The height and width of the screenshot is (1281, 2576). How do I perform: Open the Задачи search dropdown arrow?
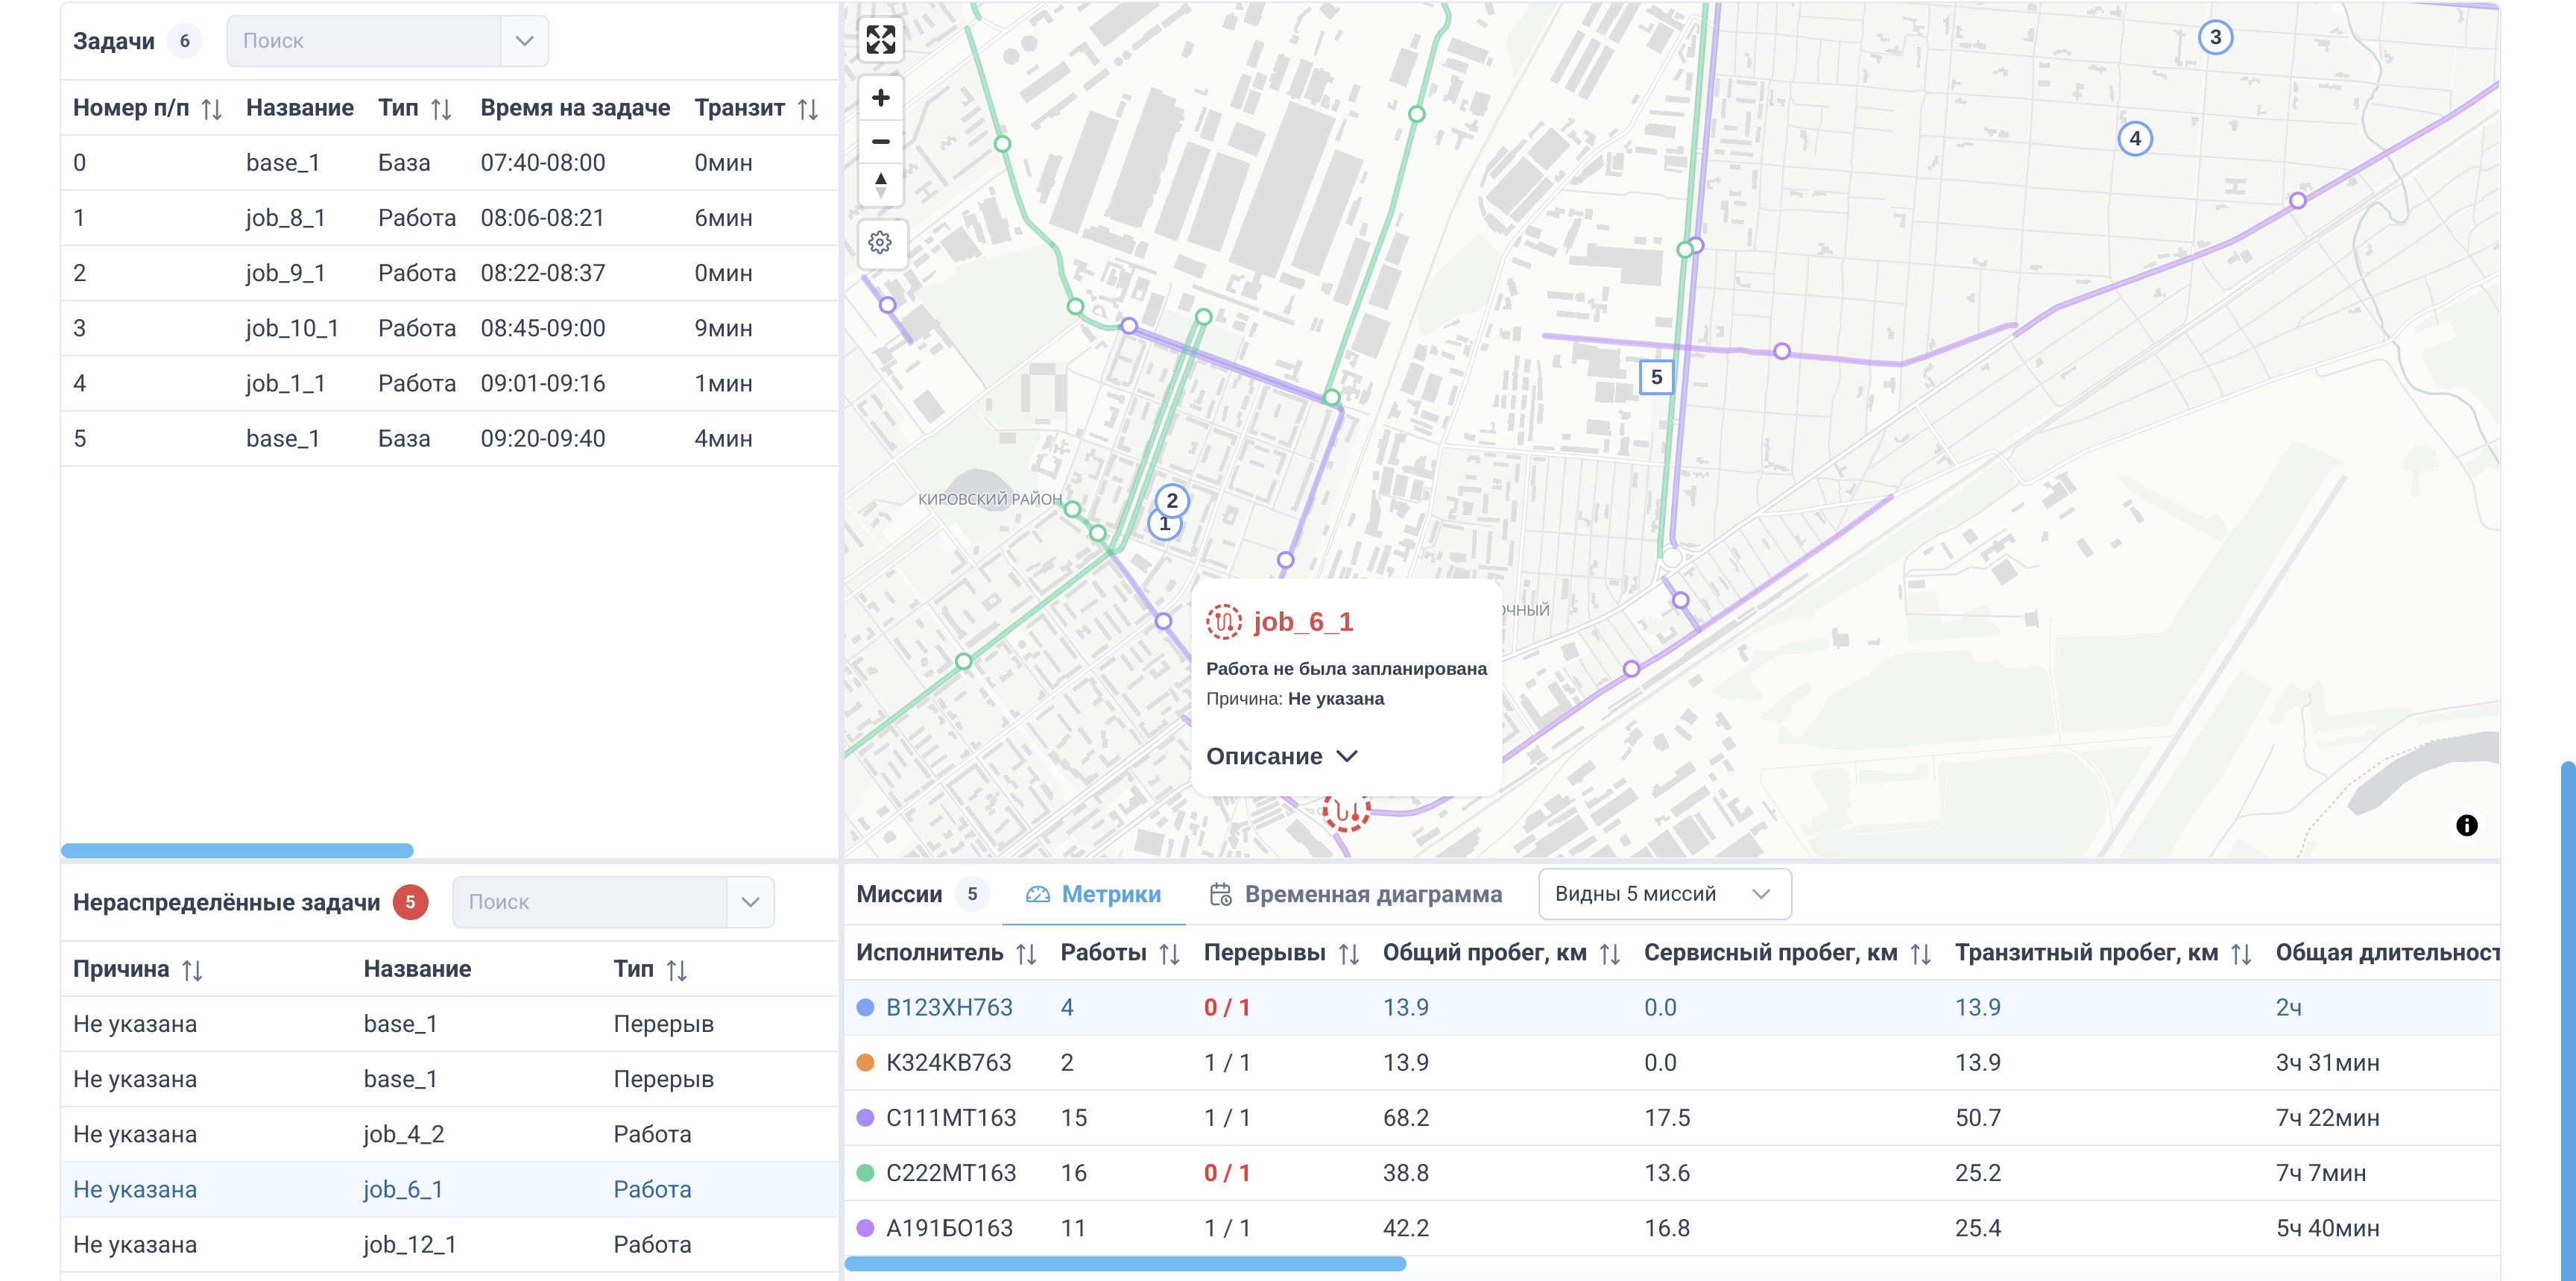[x=524, y=41]
